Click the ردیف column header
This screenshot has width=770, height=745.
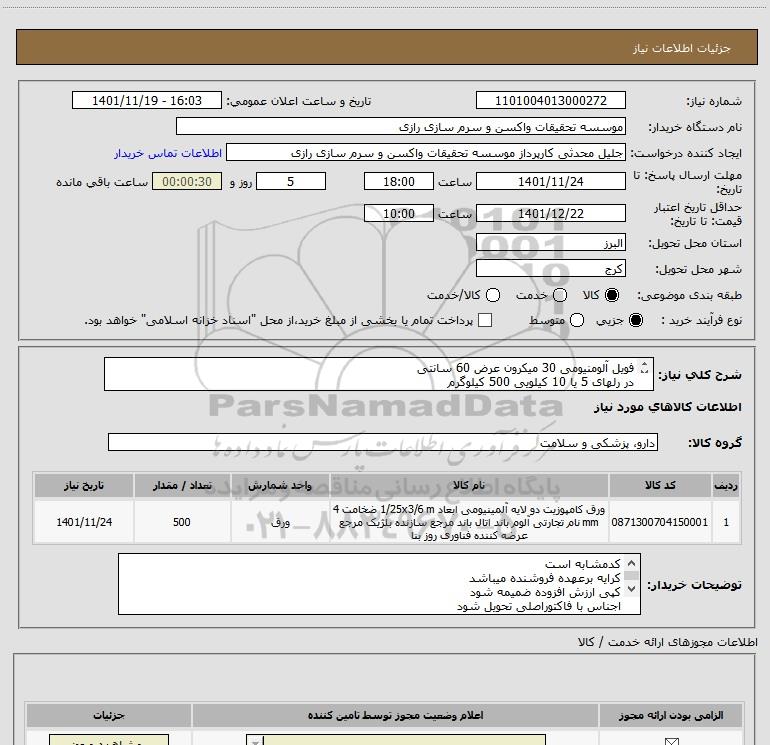pyautogui.click(x=726, y=485)
